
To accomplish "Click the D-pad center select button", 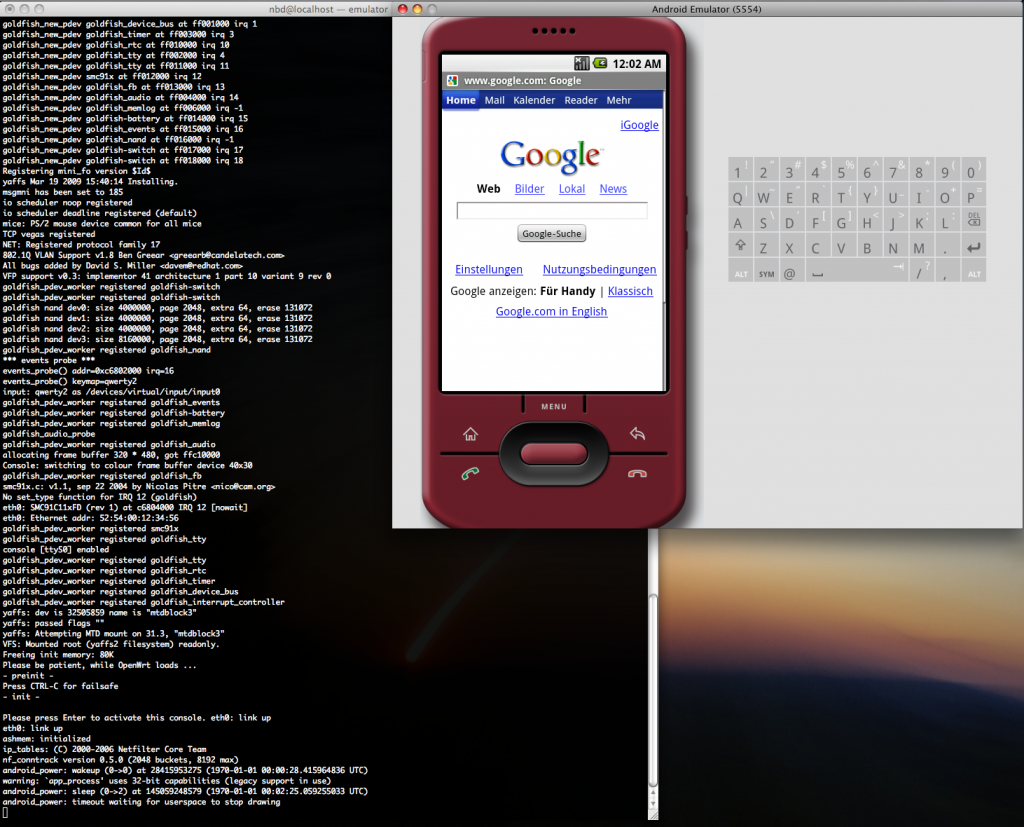I will pos(554,453).
